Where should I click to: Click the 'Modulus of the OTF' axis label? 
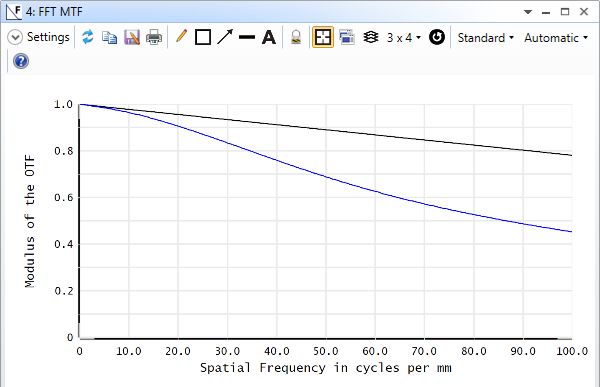pos(29,221)
